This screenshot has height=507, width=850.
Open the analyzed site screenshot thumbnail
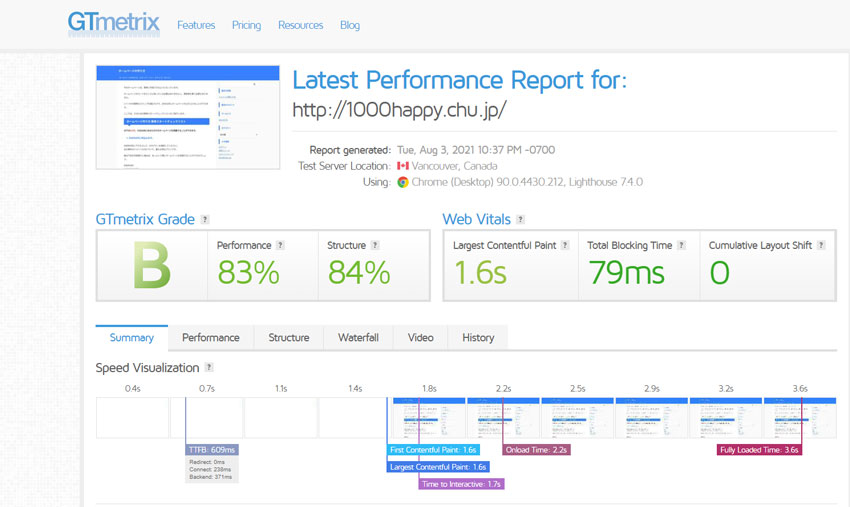(x=188, y=117)
